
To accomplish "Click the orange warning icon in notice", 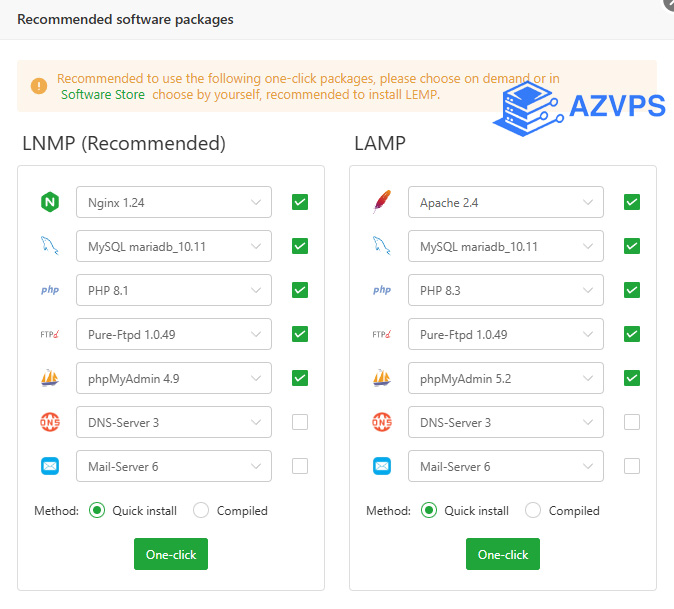I will [x=39, y=86].
